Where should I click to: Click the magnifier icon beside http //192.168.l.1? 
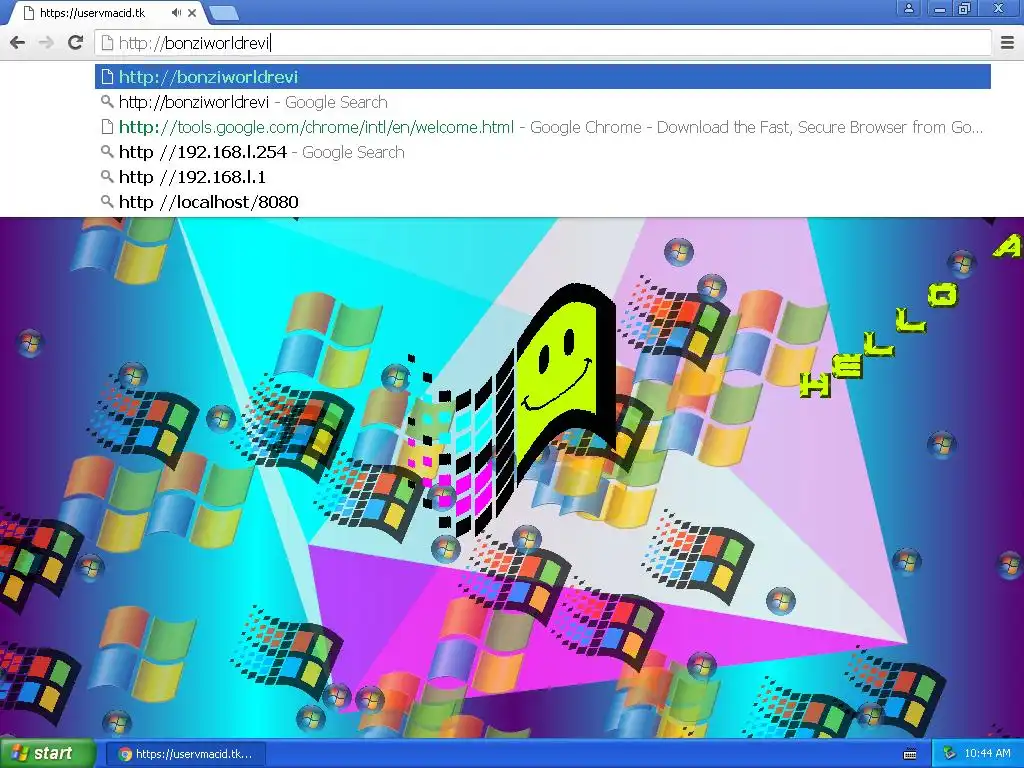point(107,177)
